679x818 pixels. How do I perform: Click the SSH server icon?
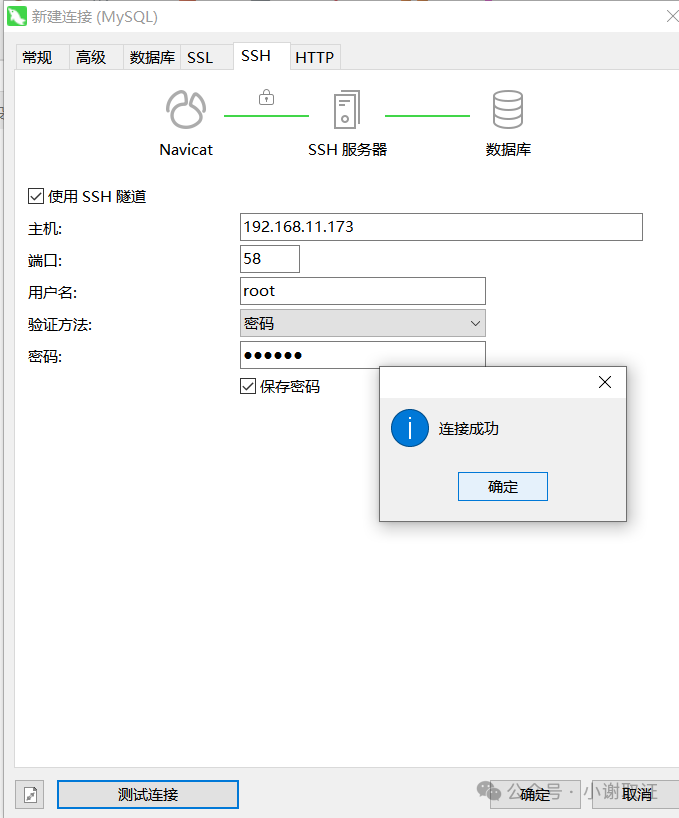tap(347, 110)
